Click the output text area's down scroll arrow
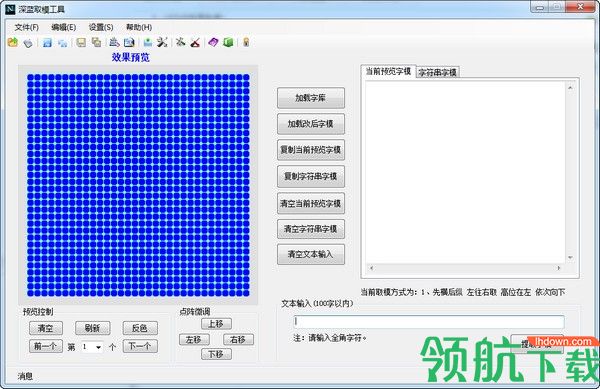 pos(570,257)
